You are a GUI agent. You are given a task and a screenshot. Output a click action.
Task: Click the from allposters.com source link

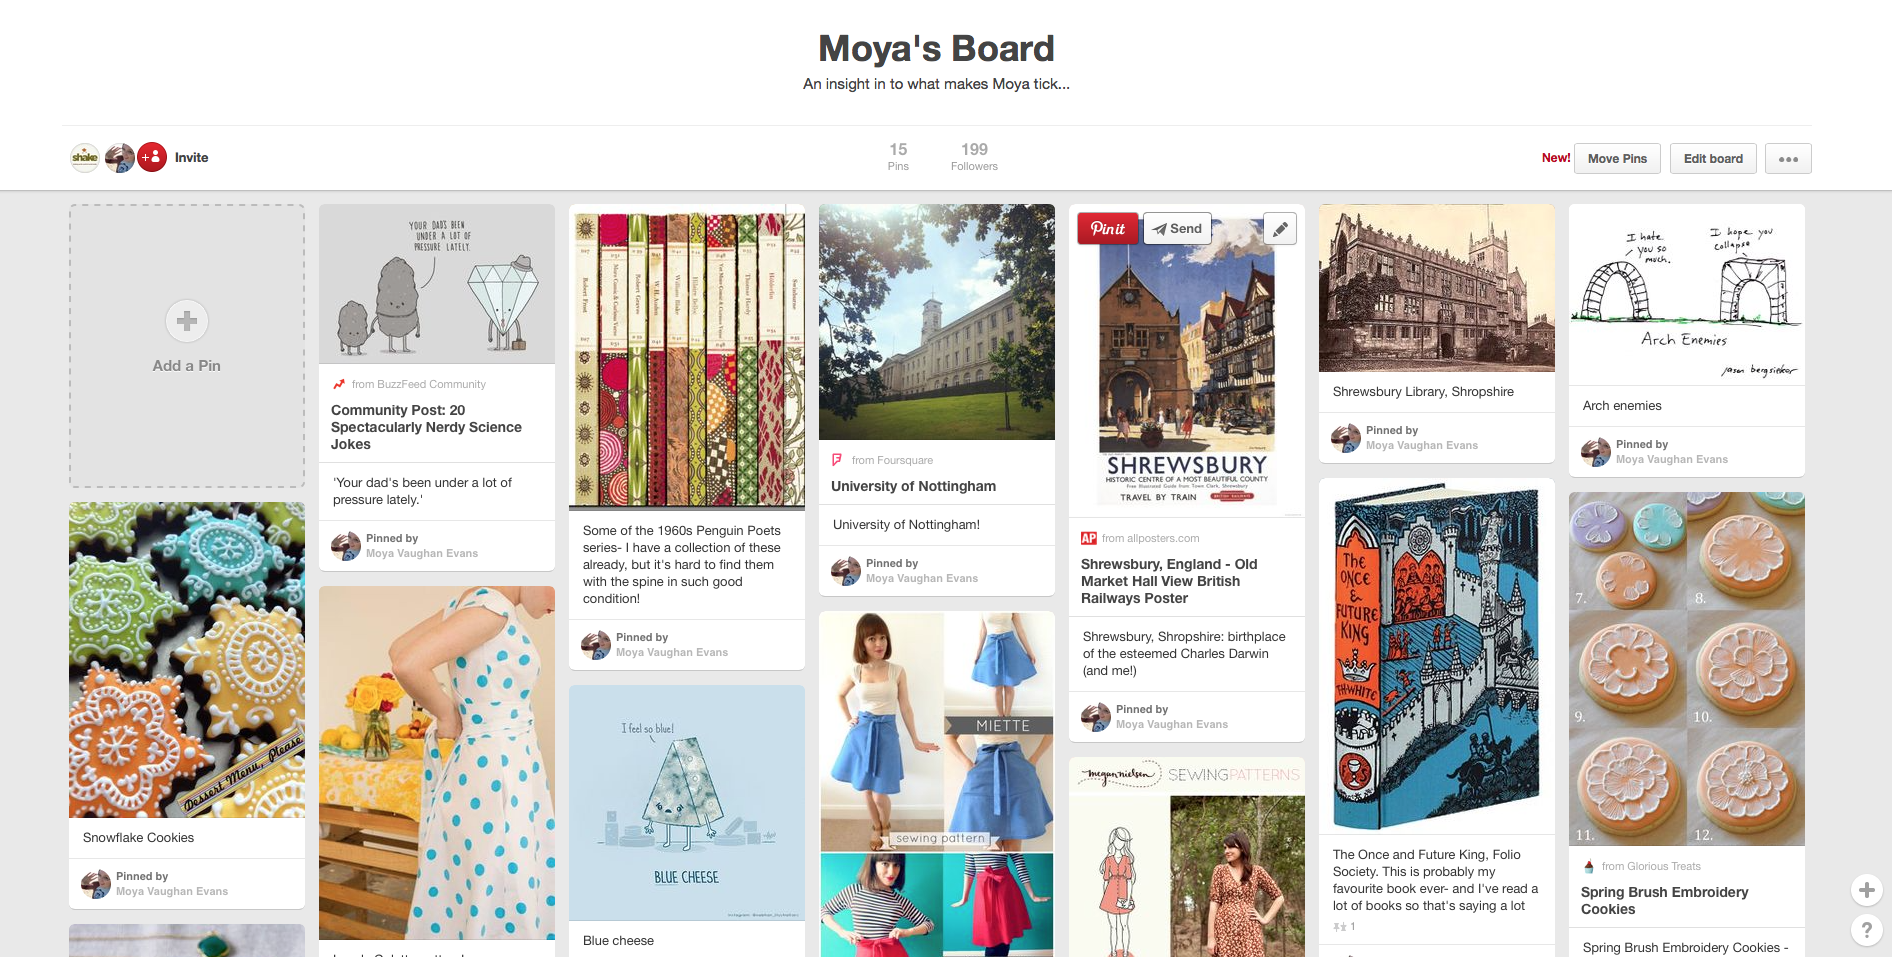1150,538
